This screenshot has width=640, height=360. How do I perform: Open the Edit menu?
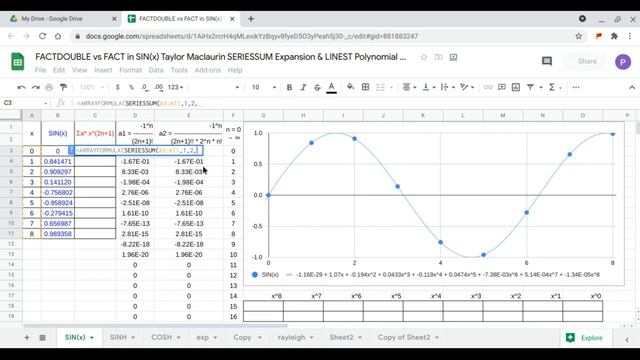tap(59, 70)
